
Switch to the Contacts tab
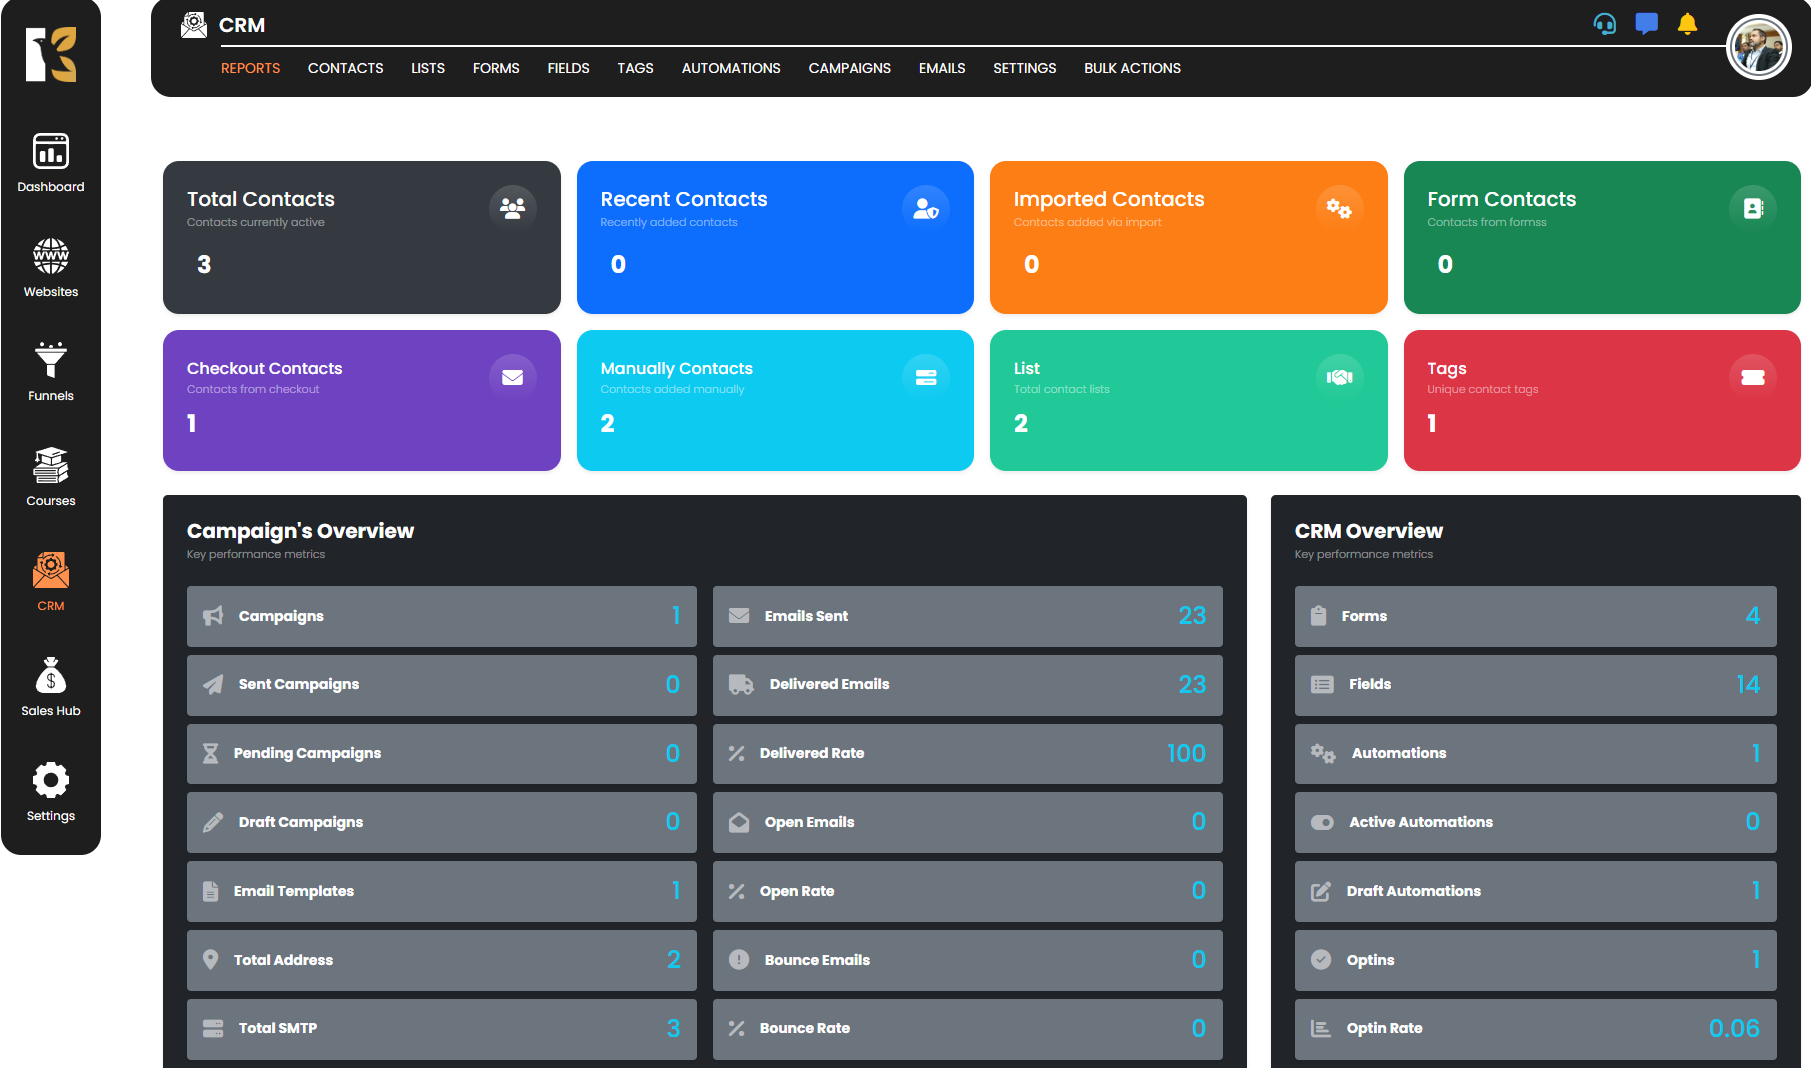click(x=345, y=68)
